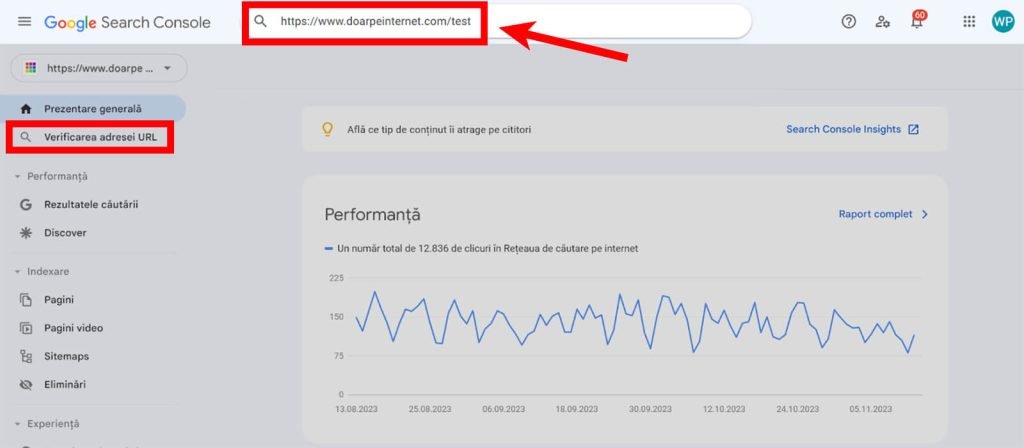This screenshot has width=1024, height=448.
Task: Open the WP account avatar
Action: tap(1002, 22)
